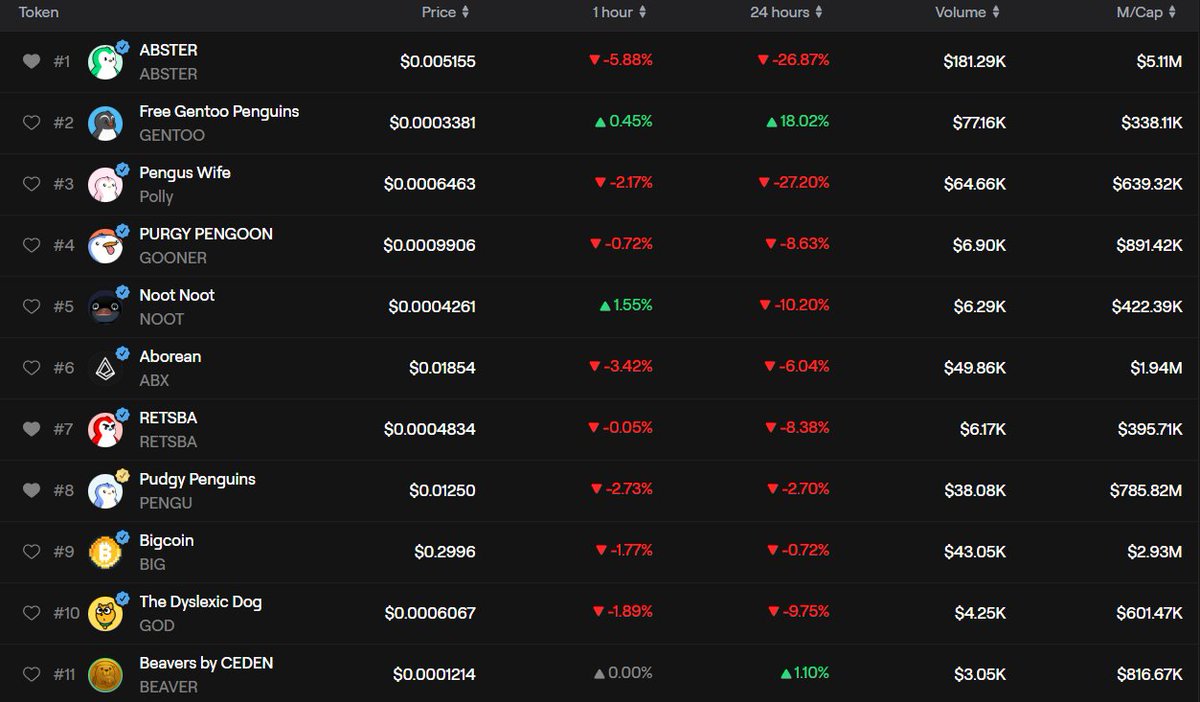
Task: Open the Noot Noot token link
Action: [177, 295]
